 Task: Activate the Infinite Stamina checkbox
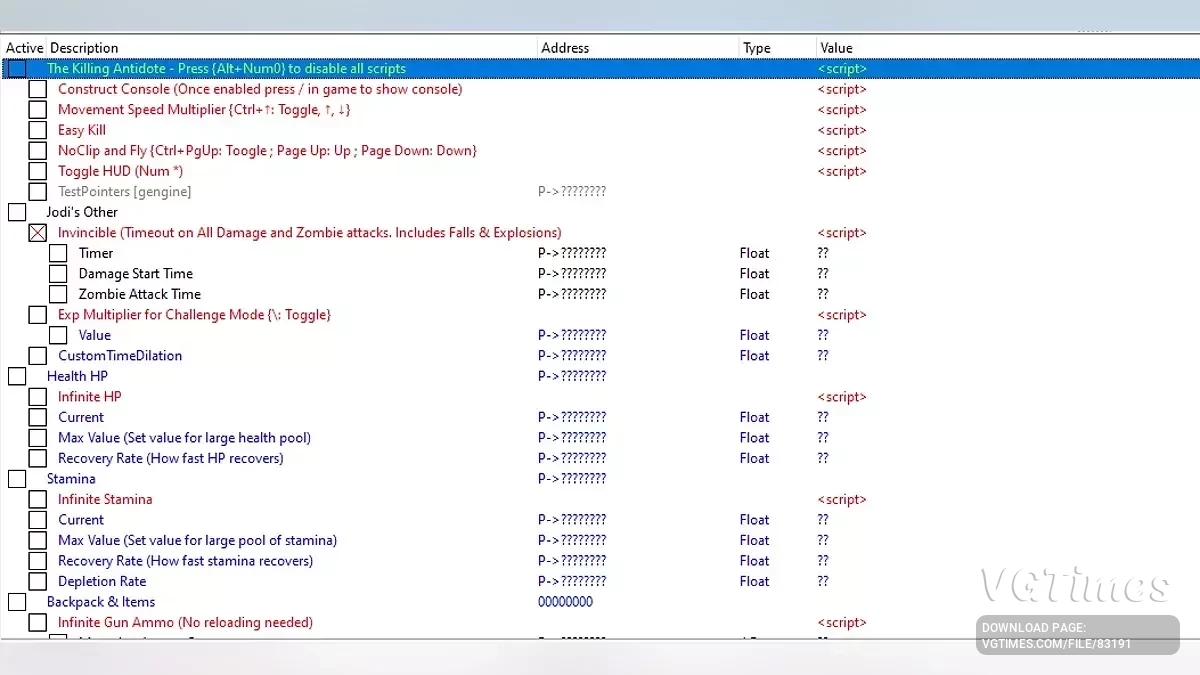tap(38, 499)
